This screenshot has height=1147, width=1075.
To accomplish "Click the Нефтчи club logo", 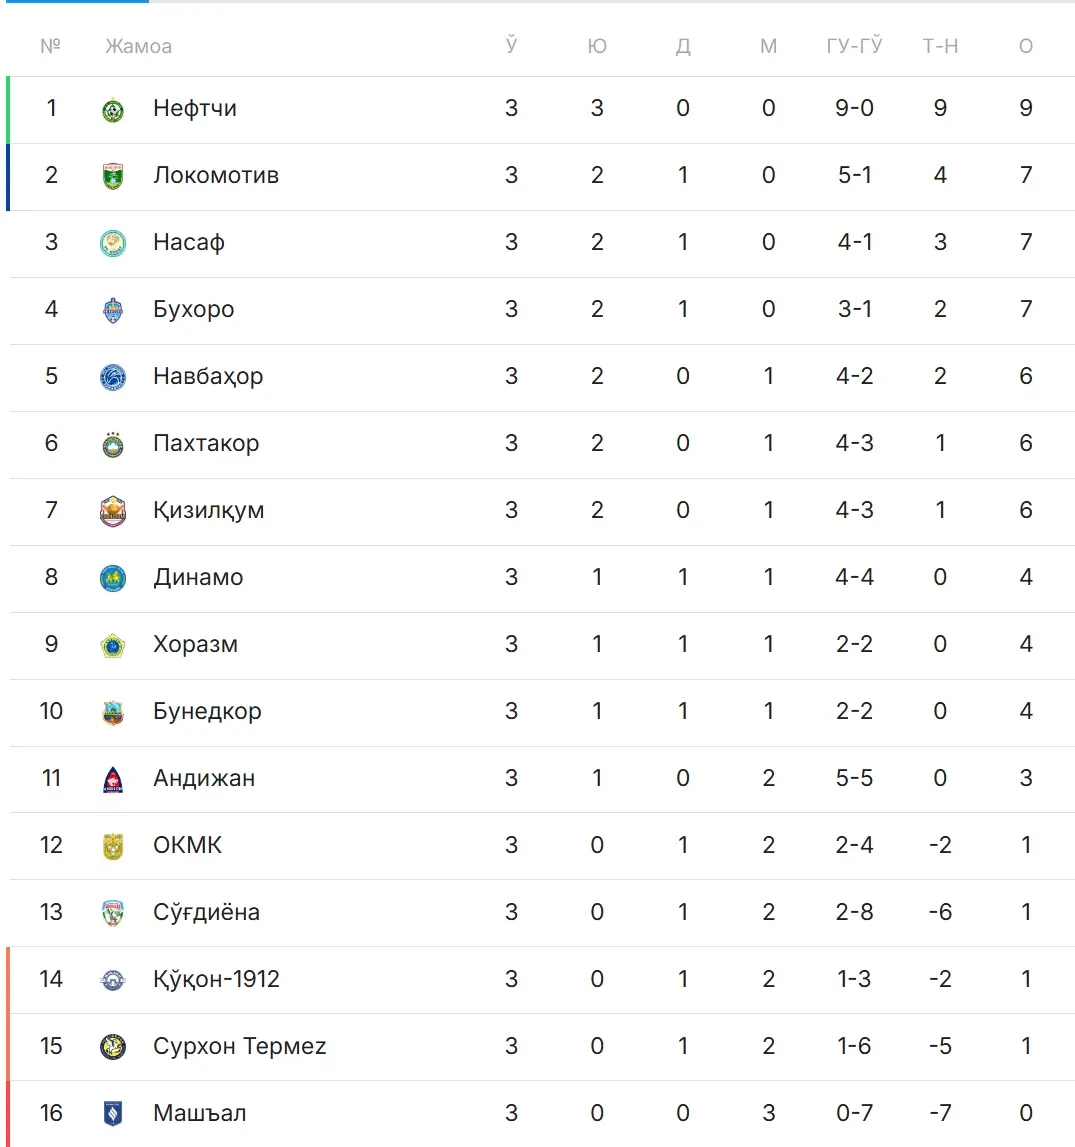I will (x=113, y=110).
